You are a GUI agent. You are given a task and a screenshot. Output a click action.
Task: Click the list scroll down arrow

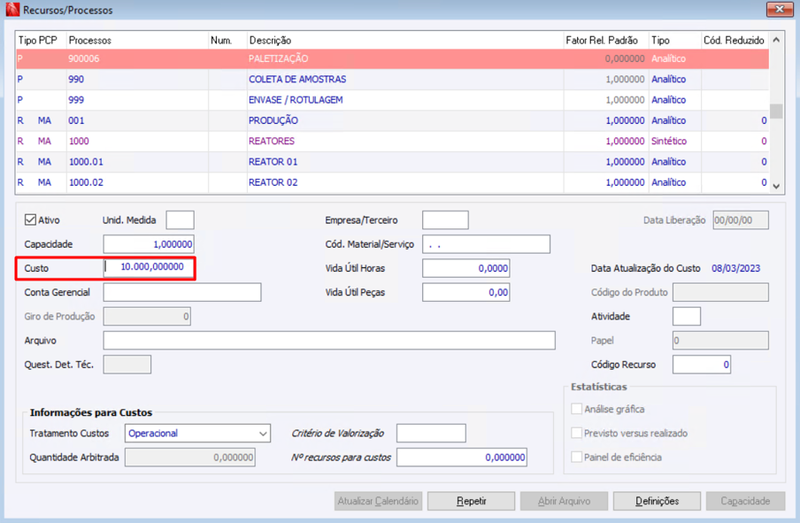[776, 186]
